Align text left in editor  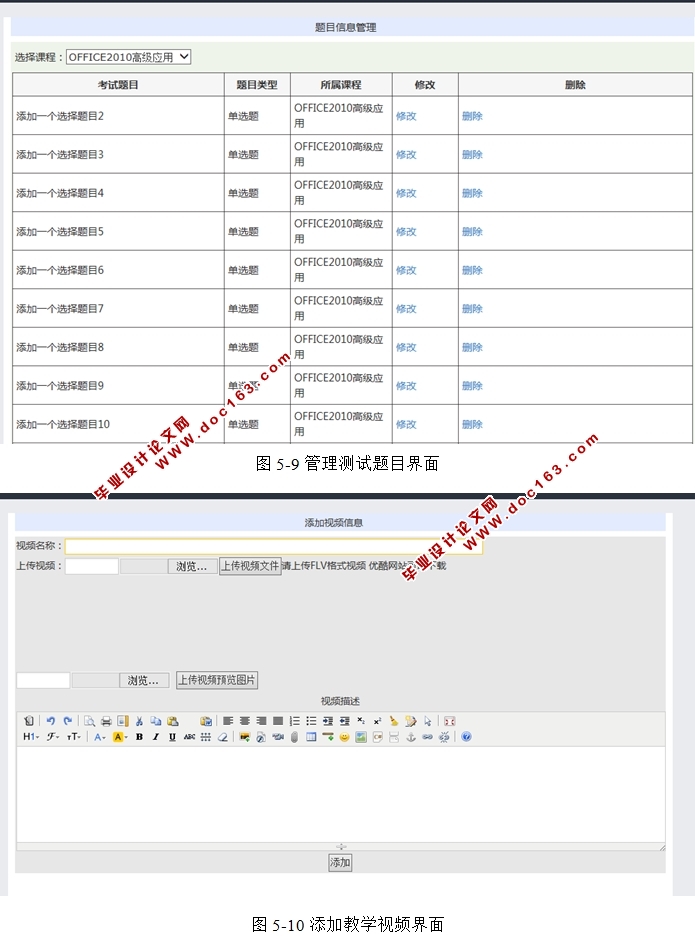pos(228,721)
